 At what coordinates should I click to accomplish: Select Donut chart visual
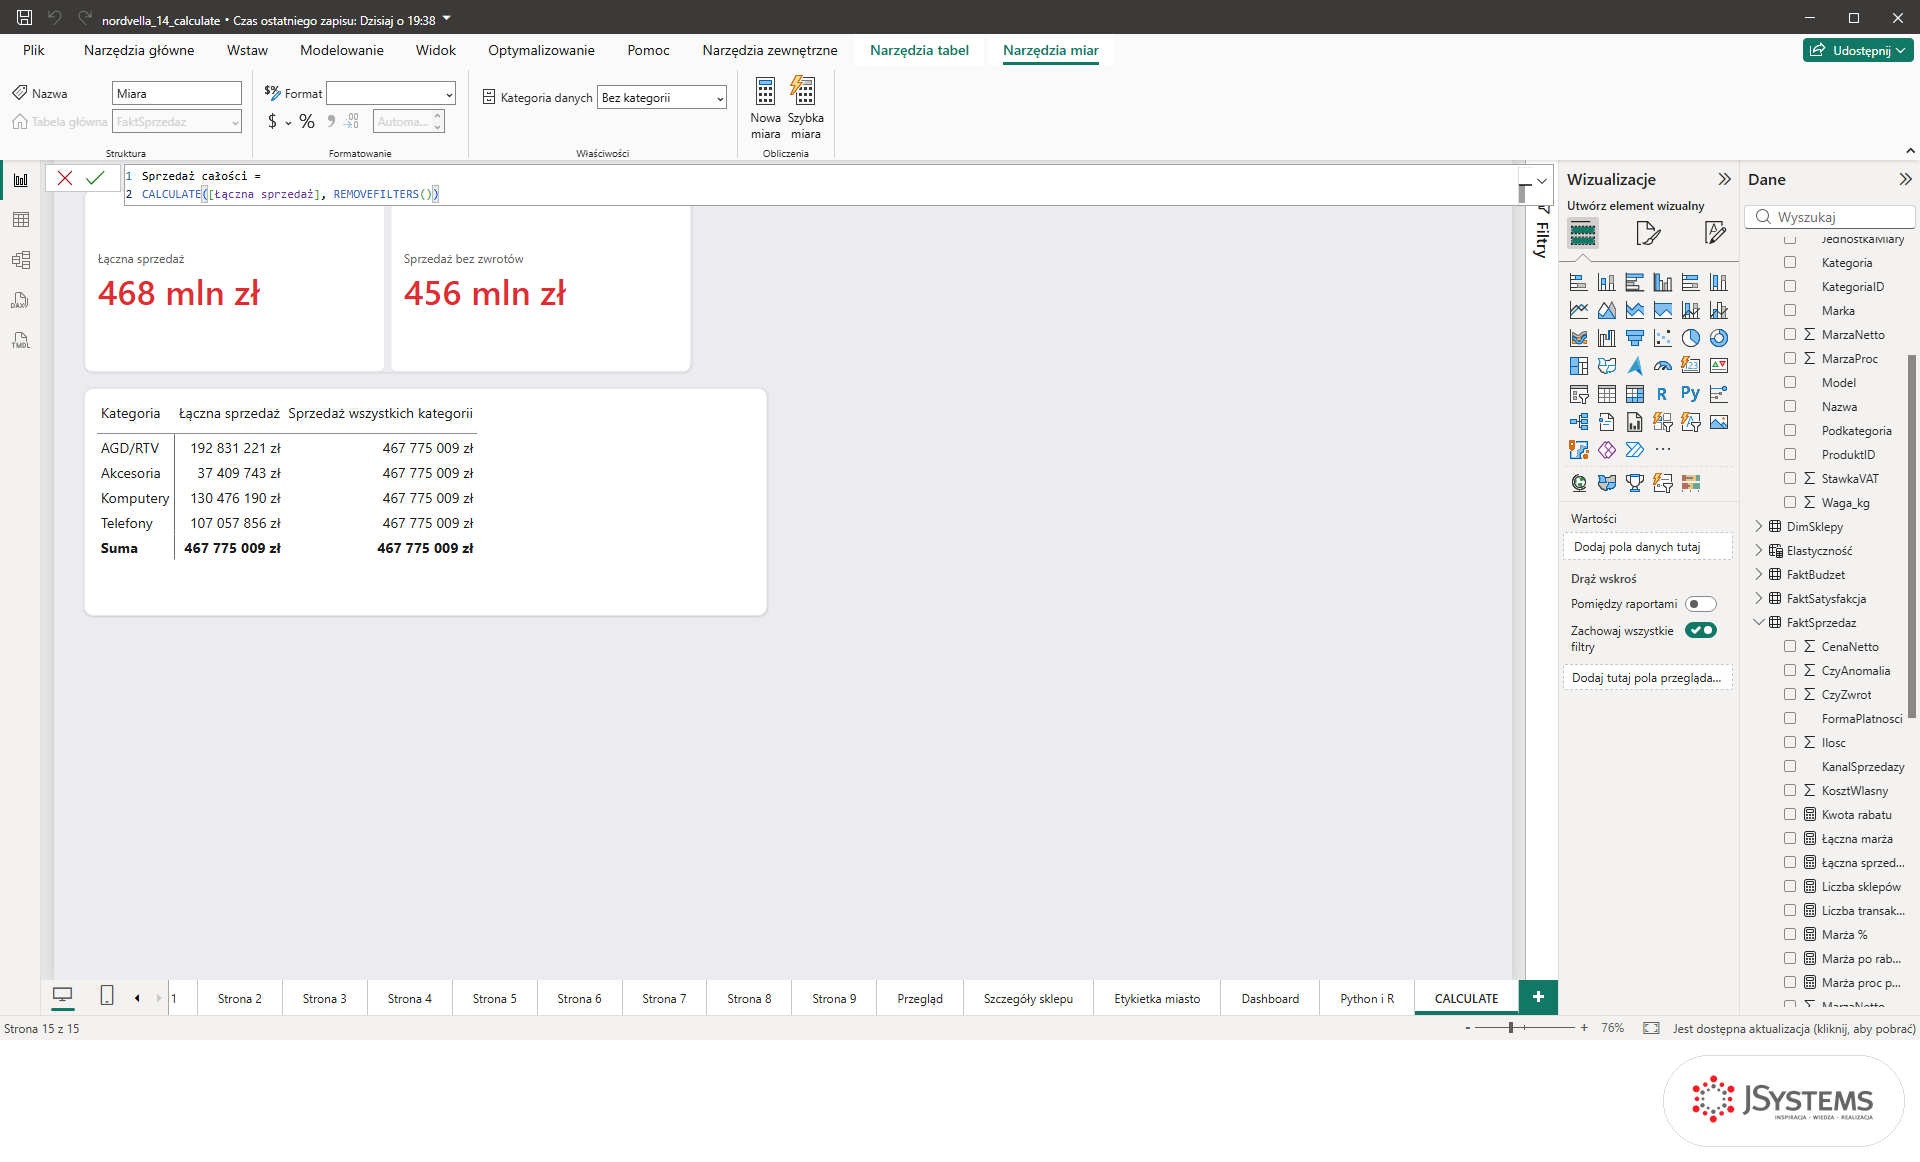[1718, 338]
